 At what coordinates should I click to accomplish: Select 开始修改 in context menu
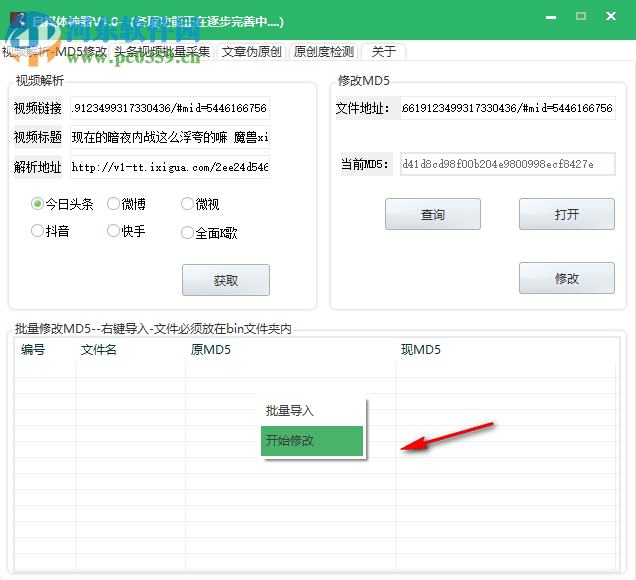[x=312, y=440]
